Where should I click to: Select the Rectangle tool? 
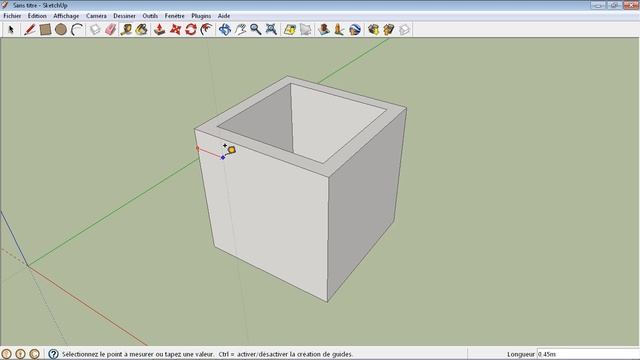[45, 29]
